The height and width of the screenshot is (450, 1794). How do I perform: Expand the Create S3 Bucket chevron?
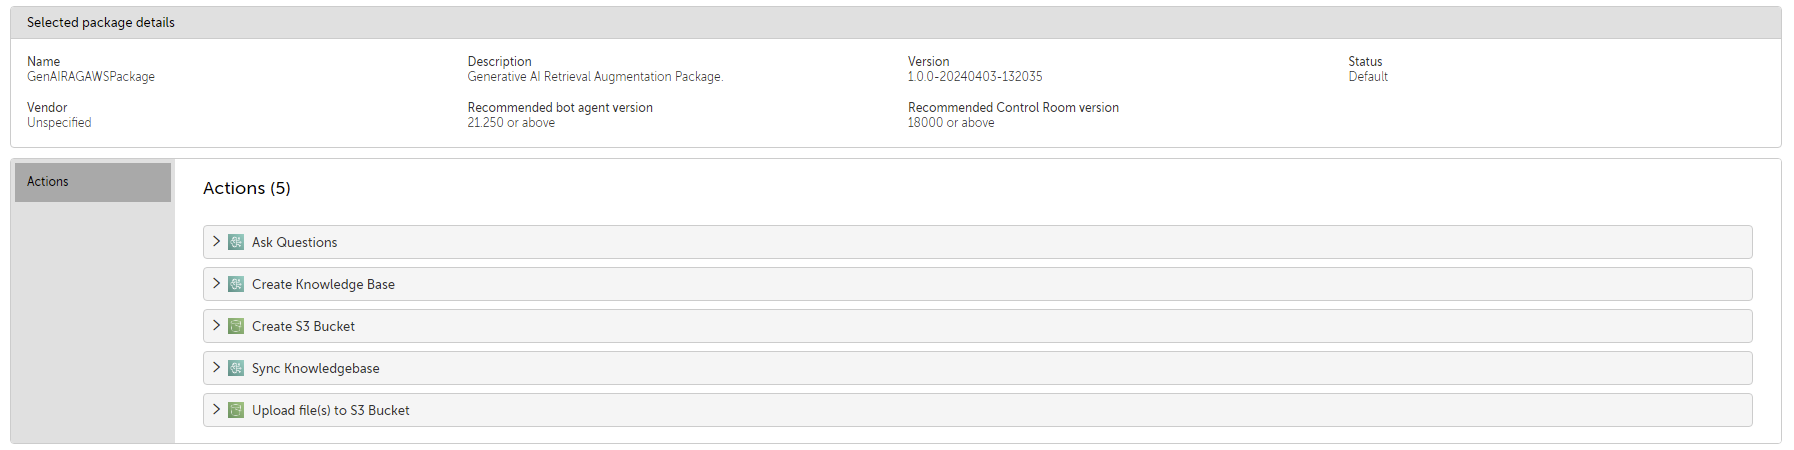tap(216, 326)
